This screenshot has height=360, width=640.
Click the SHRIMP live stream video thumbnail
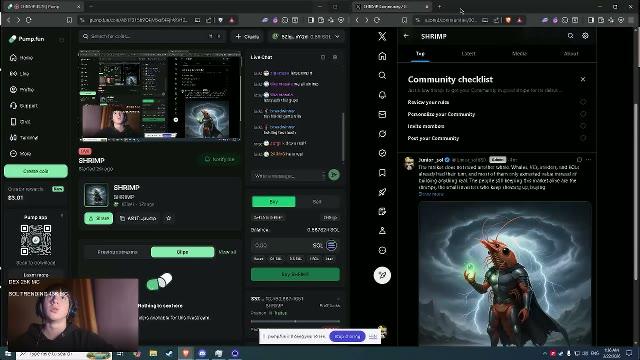(x=160, y=96)
